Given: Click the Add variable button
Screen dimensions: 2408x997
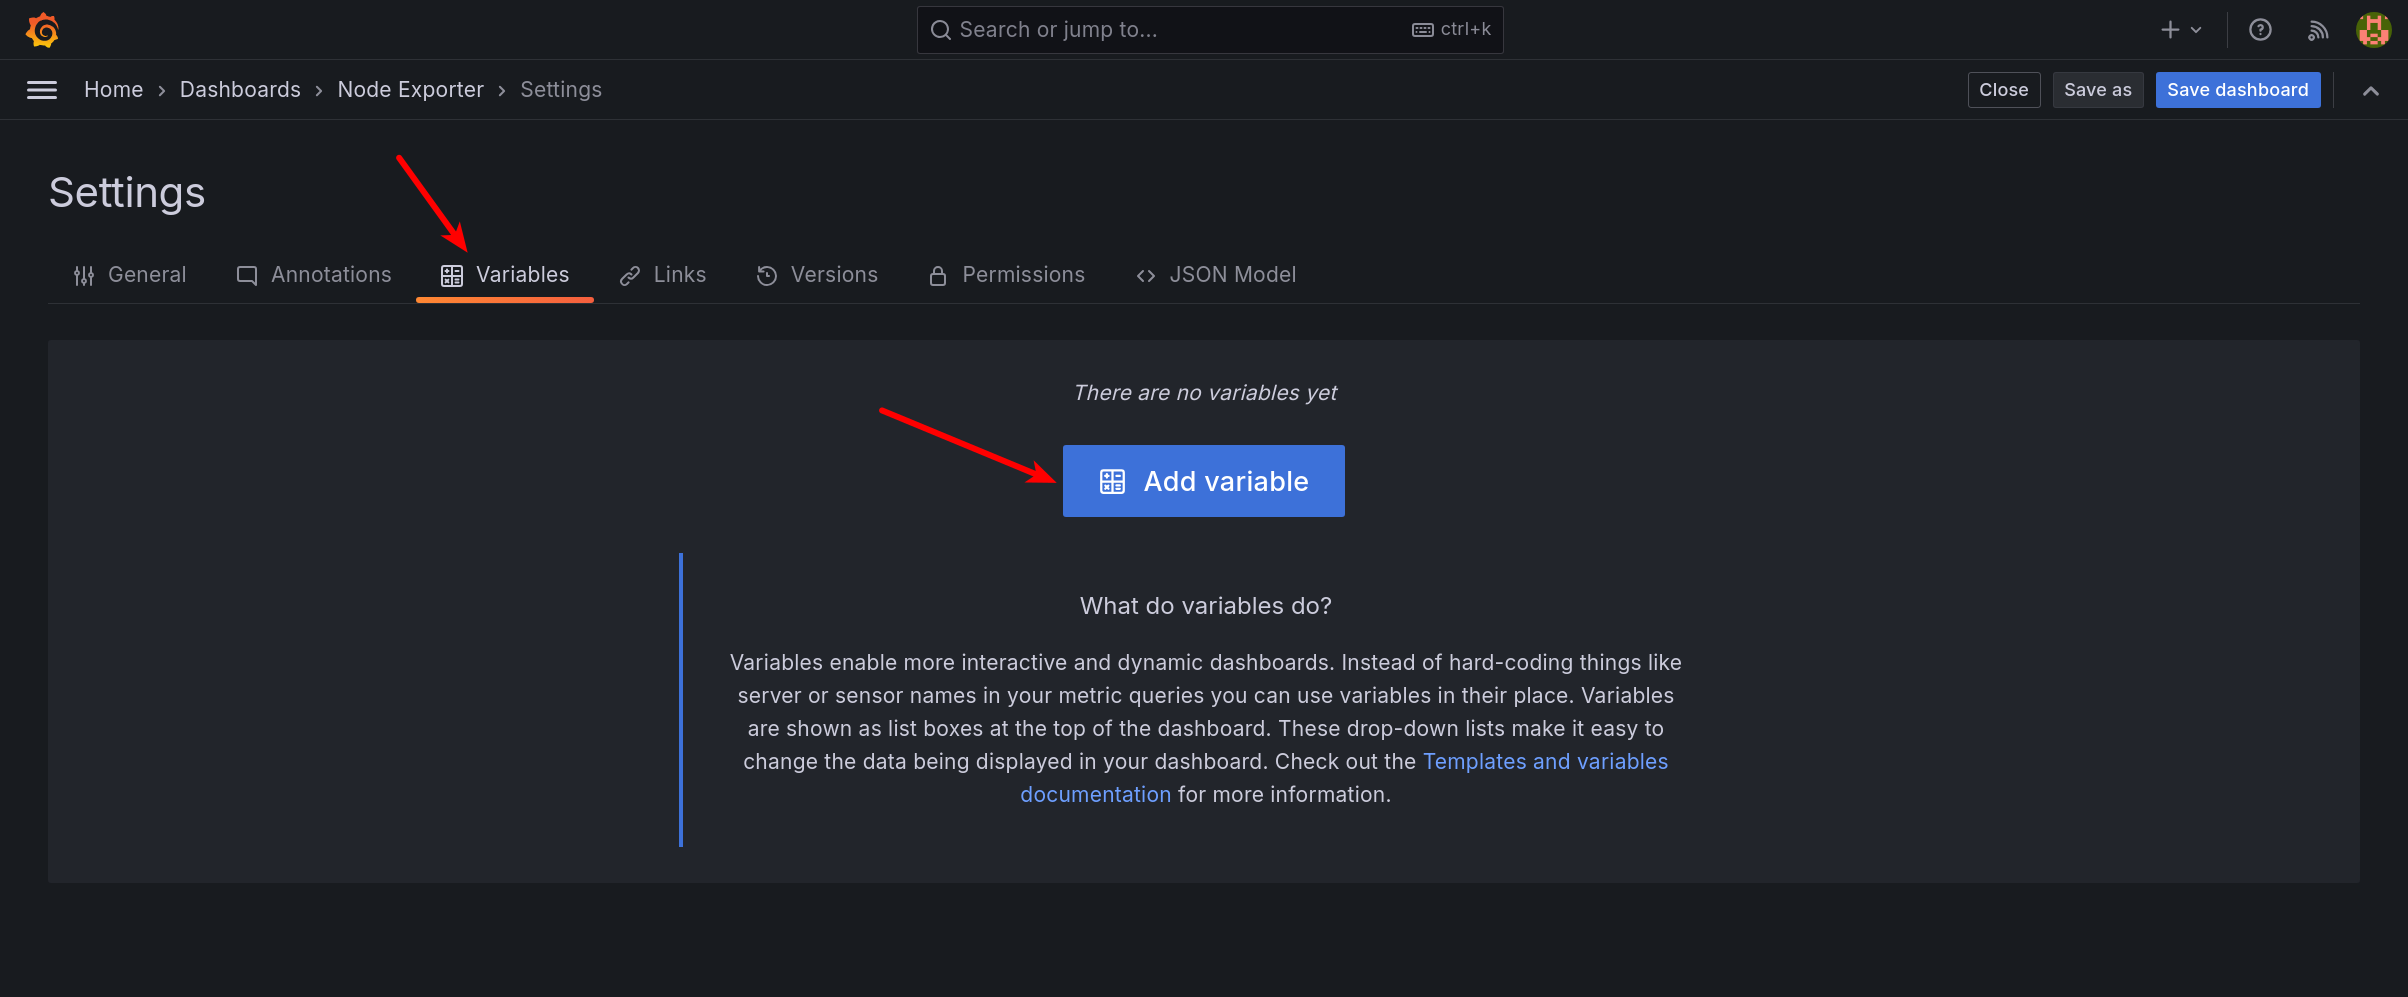Looking at the screenshot, I should 1204,481.
